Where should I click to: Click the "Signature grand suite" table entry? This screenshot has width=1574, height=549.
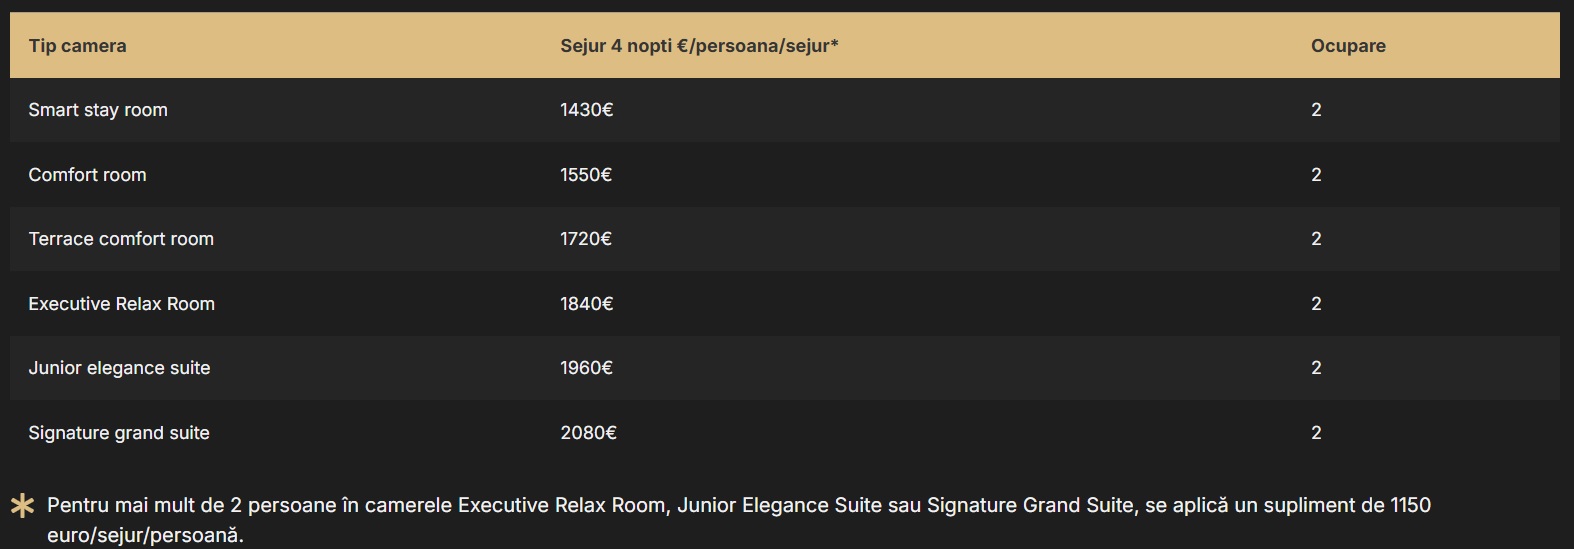click(119, 433)
